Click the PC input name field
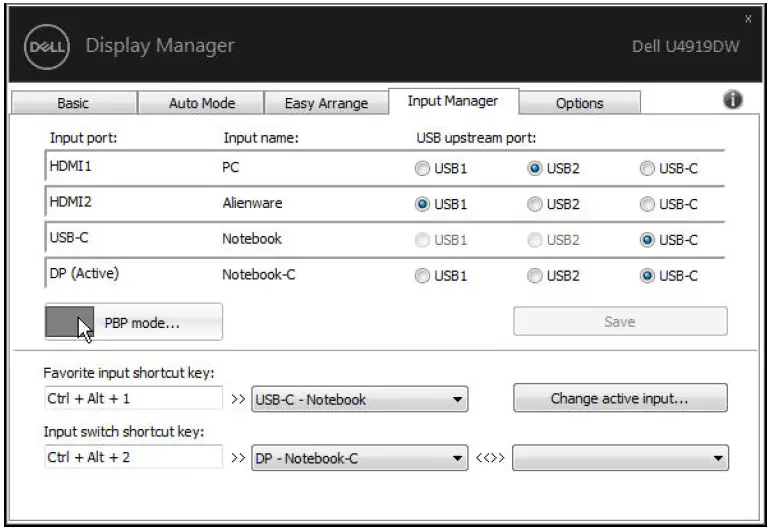 (231, 168)
